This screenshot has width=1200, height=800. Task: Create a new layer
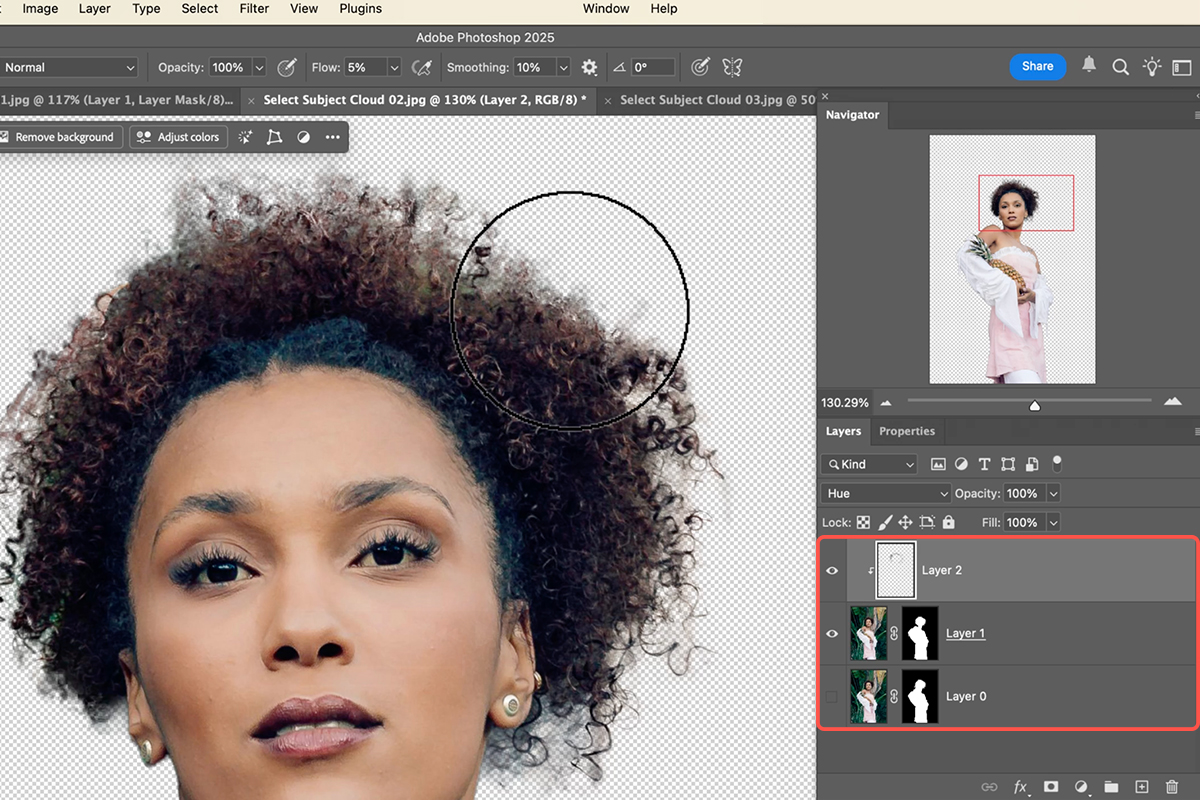click(x=1141, y=787)
